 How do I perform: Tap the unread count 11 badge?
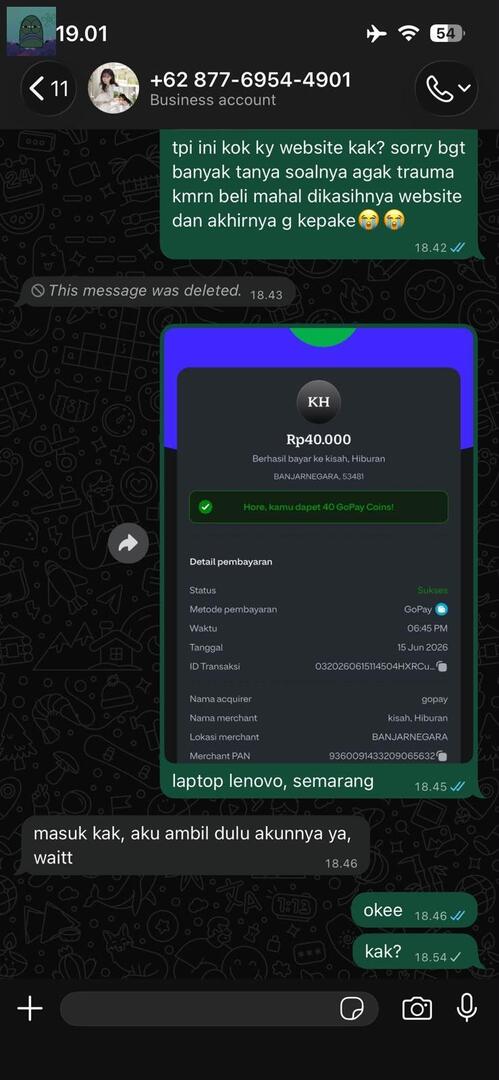pyautogui.click(x=60, y=89)
